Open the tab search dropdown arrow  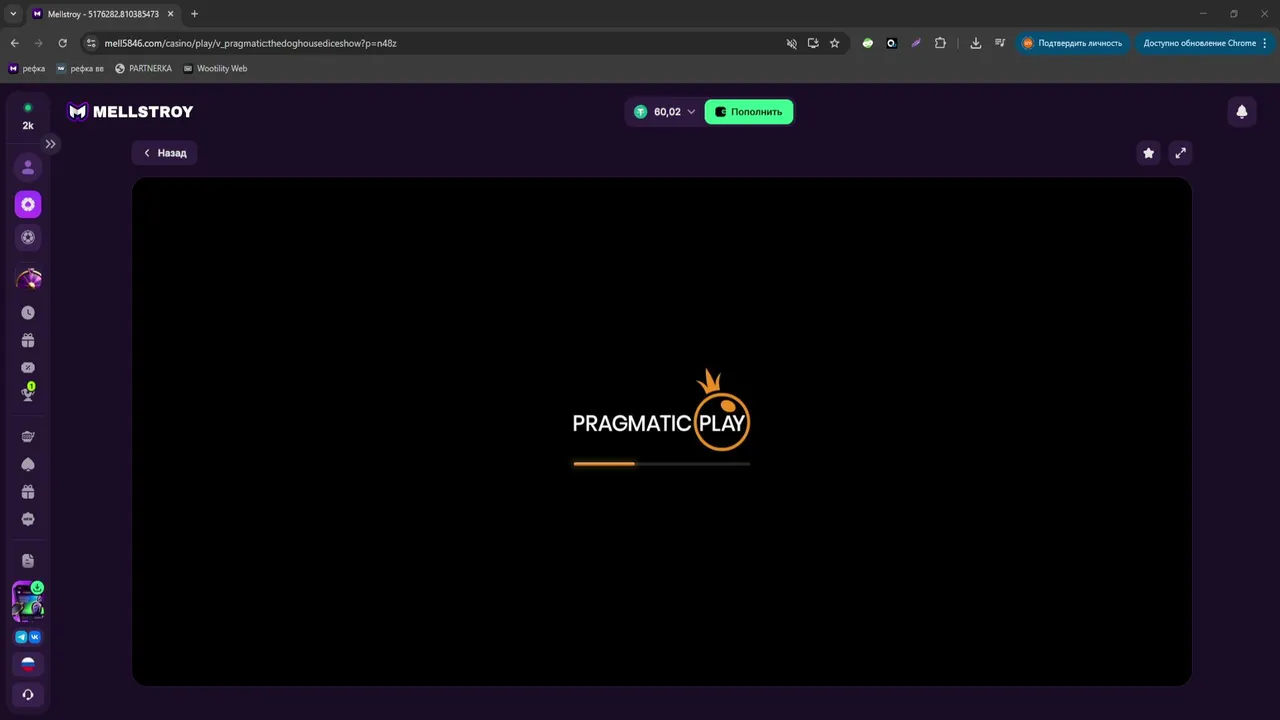[12, 14]
